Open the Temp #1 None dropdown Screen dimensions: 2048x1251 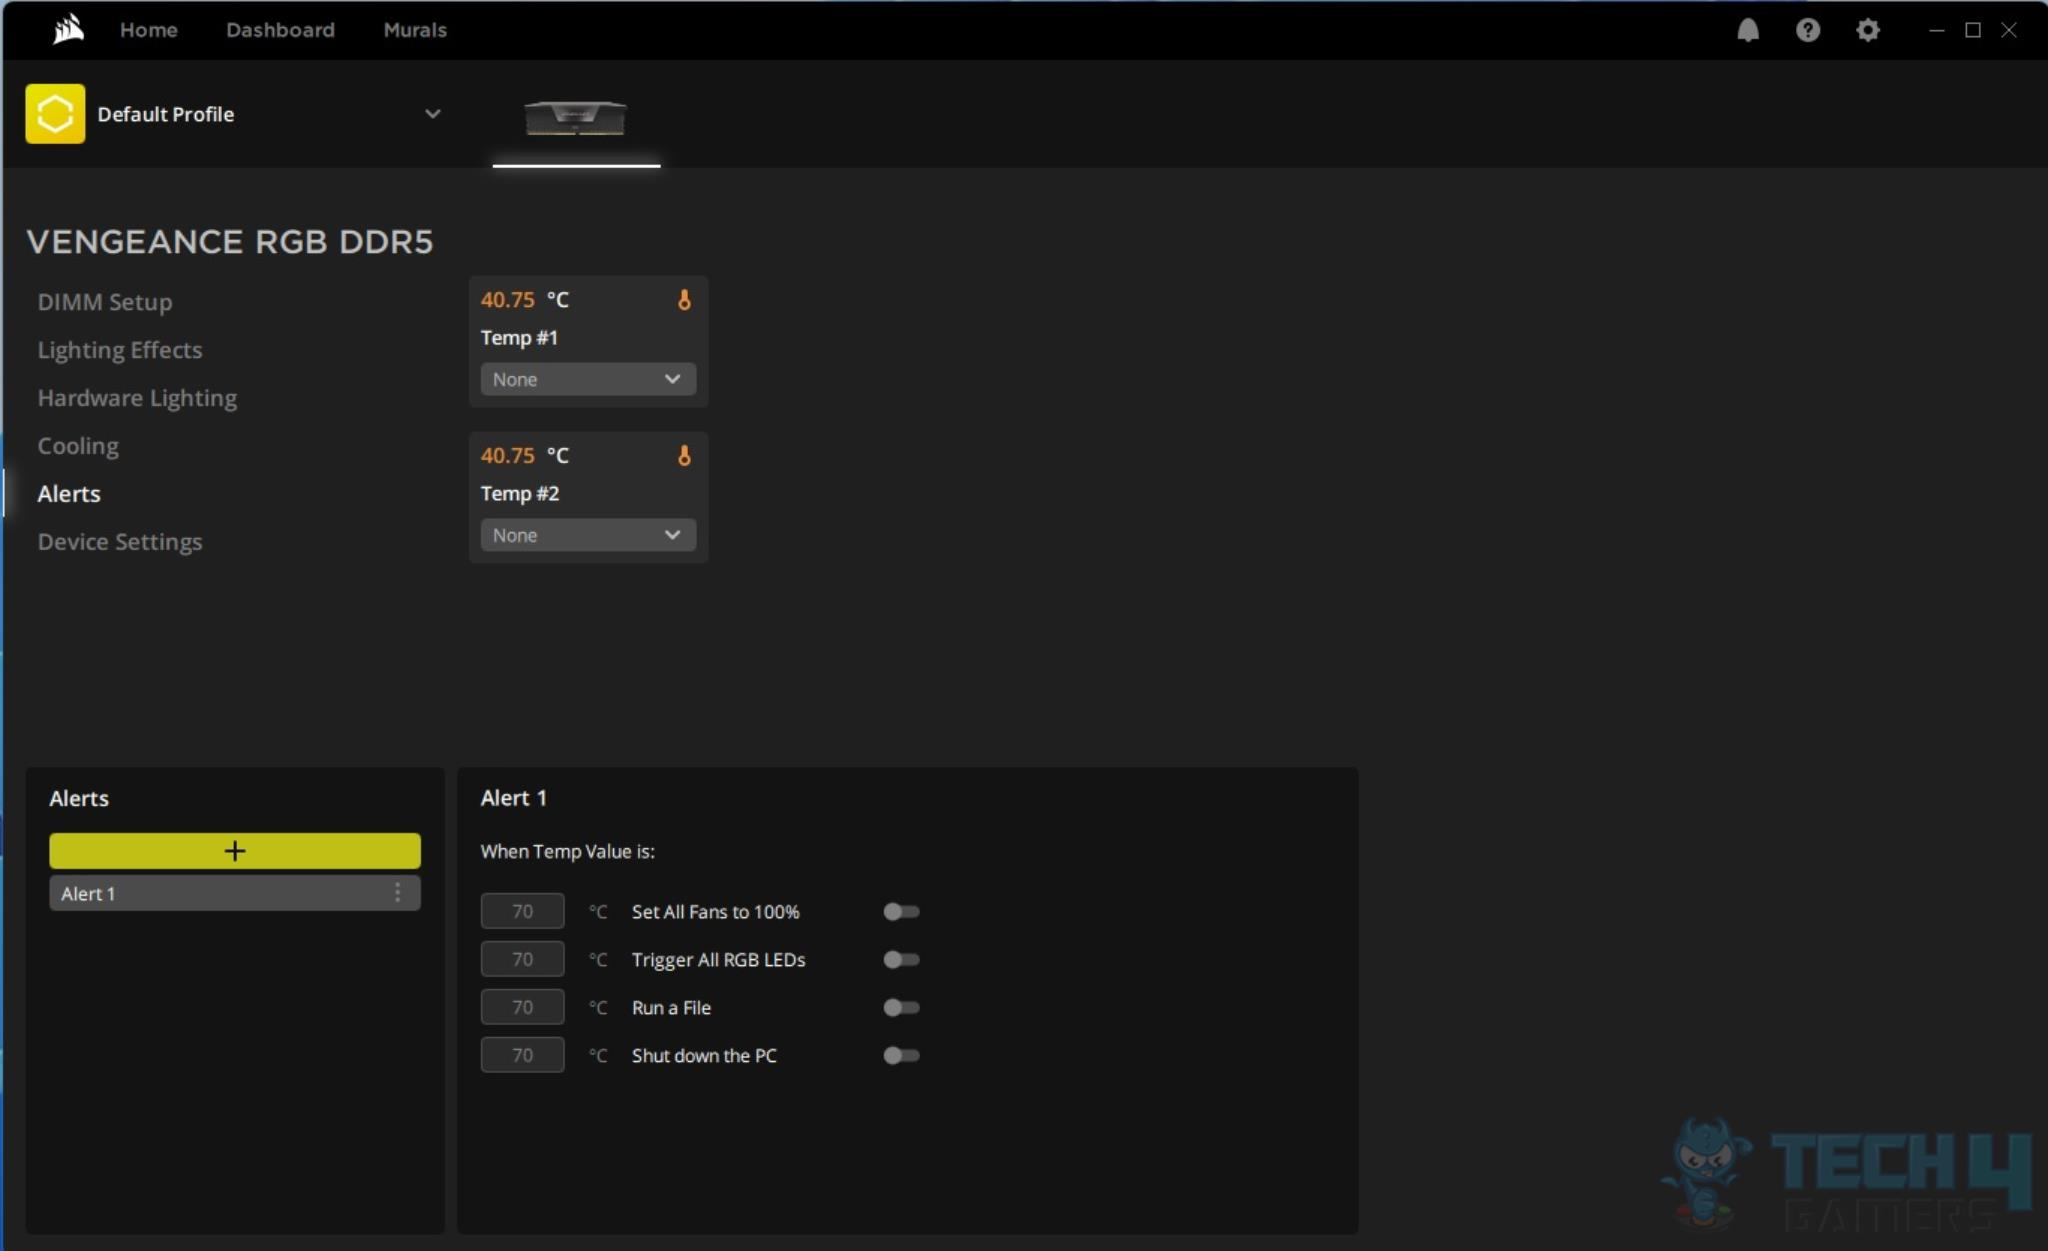(x=588, y=380)
